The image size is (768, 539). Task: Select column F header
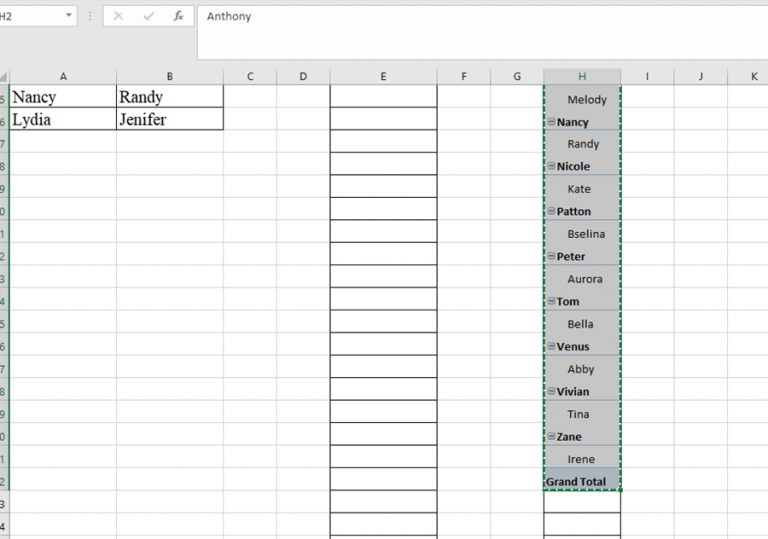pyautogui.click(x=463, y=76)
